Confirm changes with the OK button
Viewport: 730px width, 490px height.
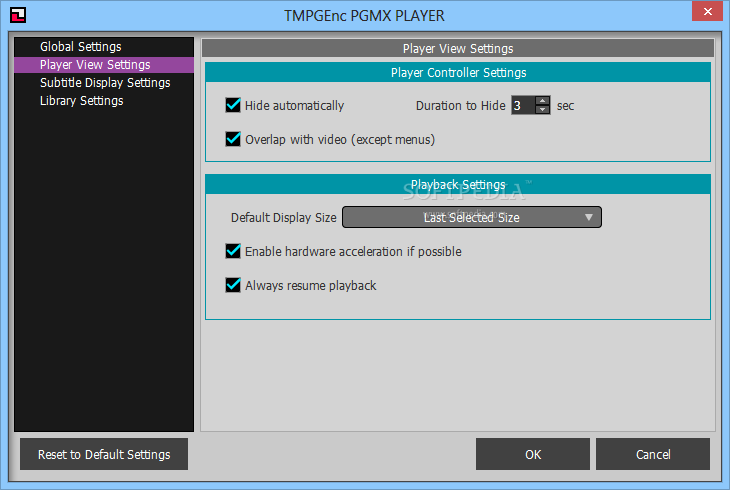pos(533,454)
